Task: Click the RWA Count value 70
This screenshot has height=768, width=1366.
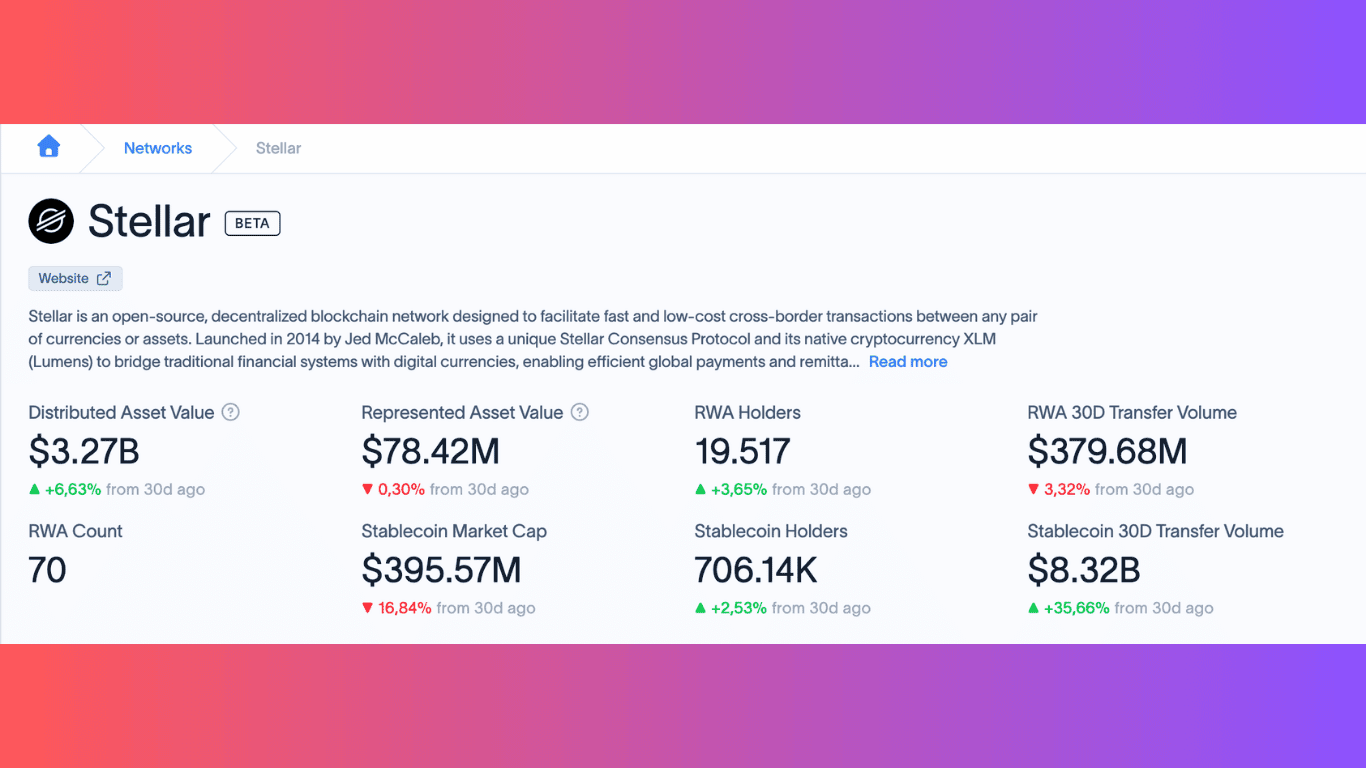Action: 47,571
